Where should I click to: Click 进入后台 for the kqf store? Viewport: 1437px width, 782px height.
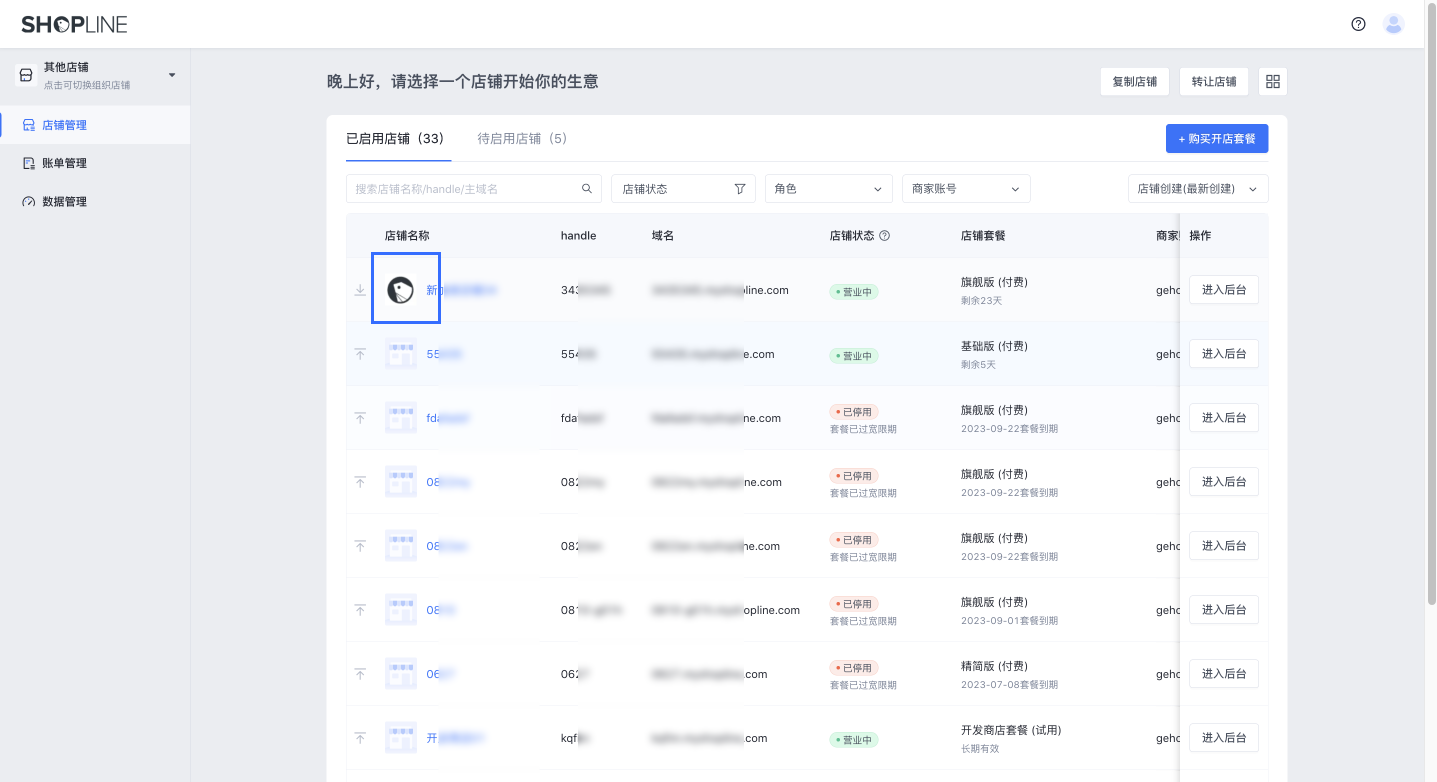click(x=1224, y=738)
